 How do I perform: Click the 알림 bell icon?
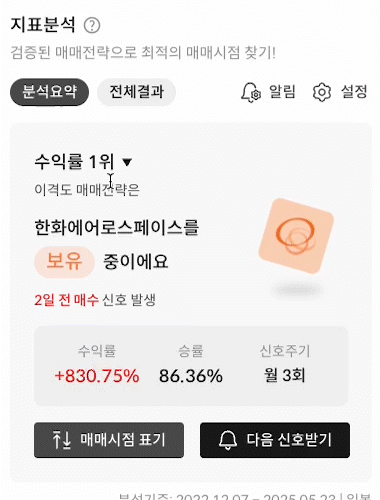pyautogui.click(x=251, y=92)
